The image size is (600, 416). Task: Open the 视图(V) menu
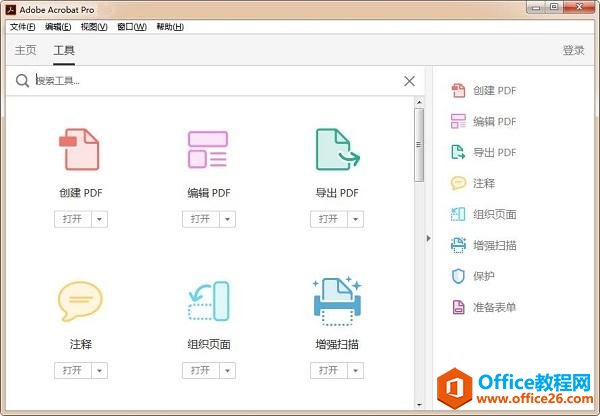point(94,27)
